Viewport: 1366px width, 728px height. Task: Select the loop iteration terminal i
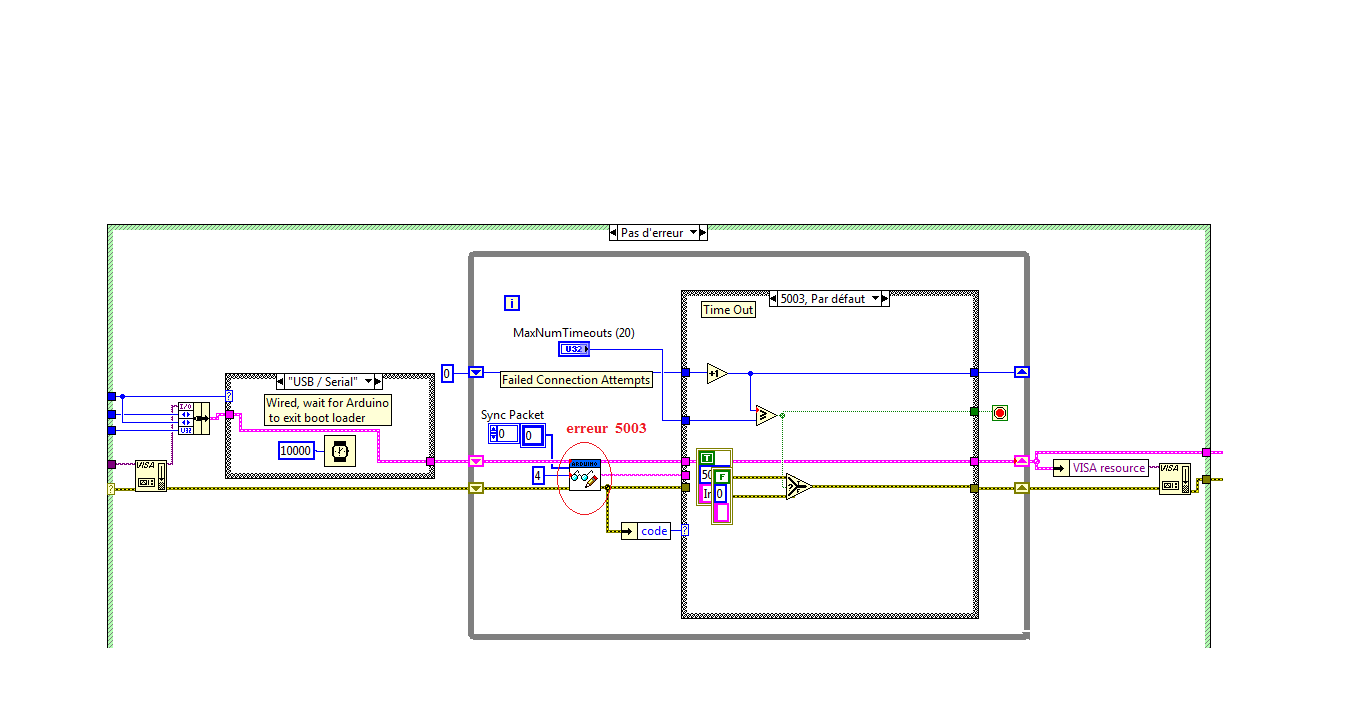coord(512,303)
